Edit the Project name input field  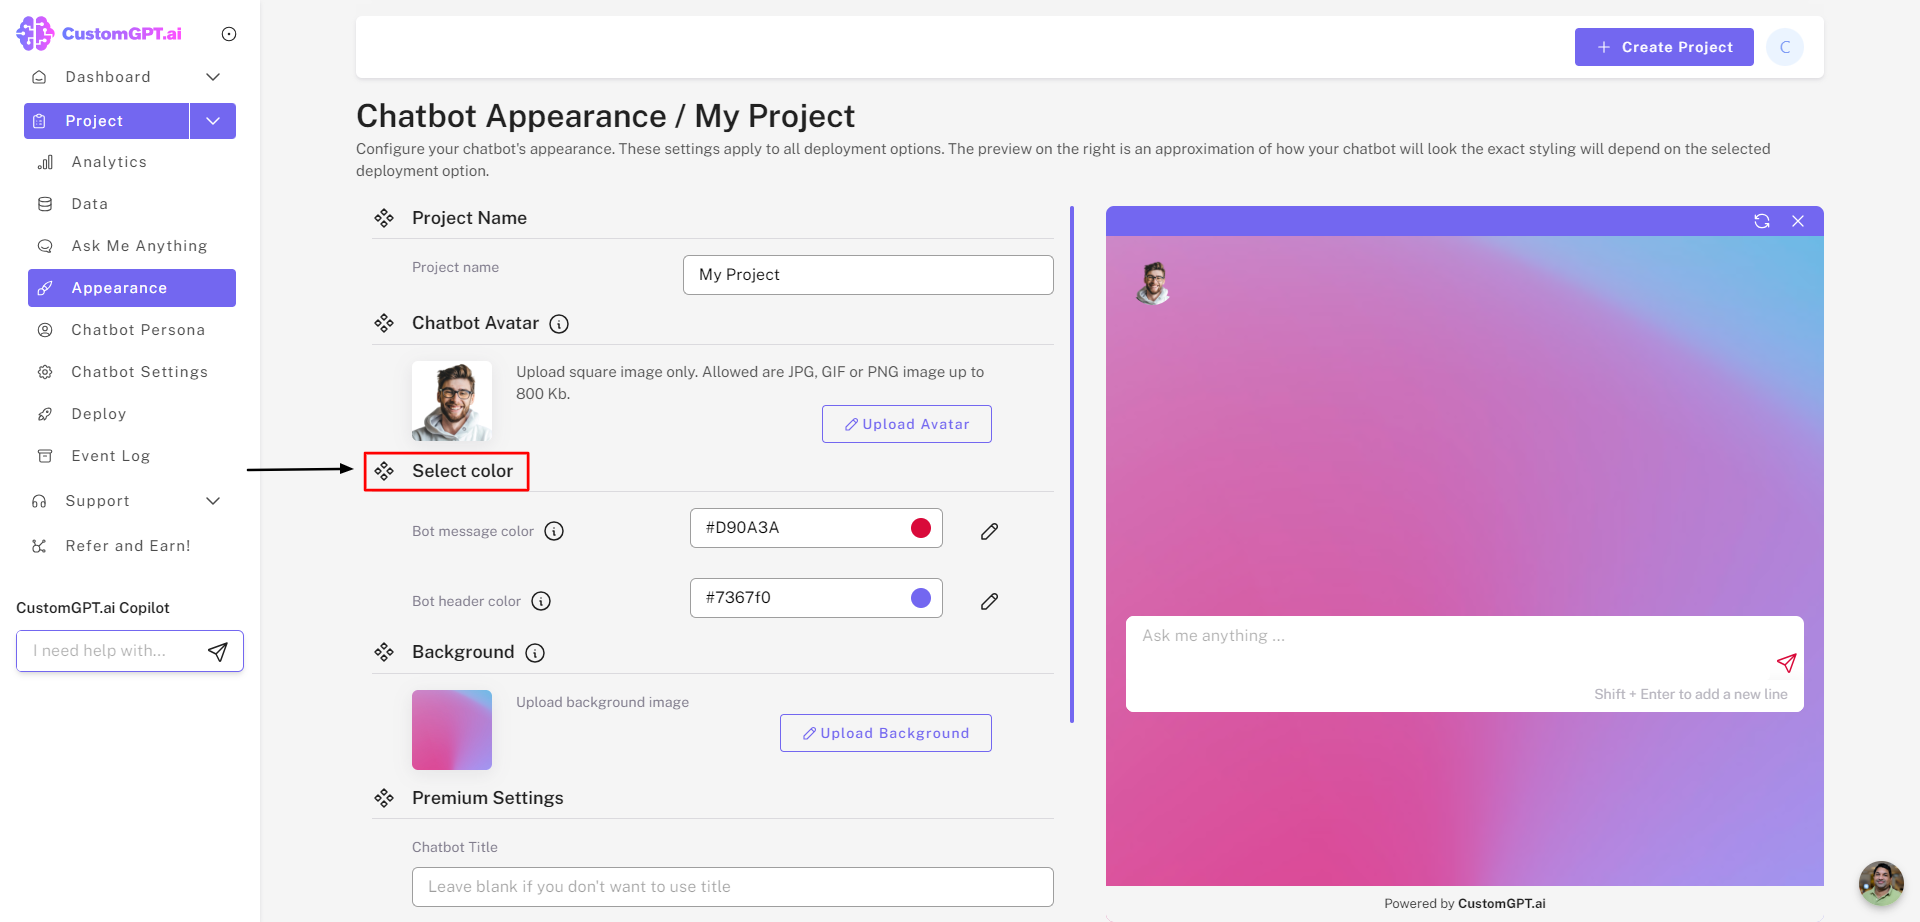pos(868,275)
